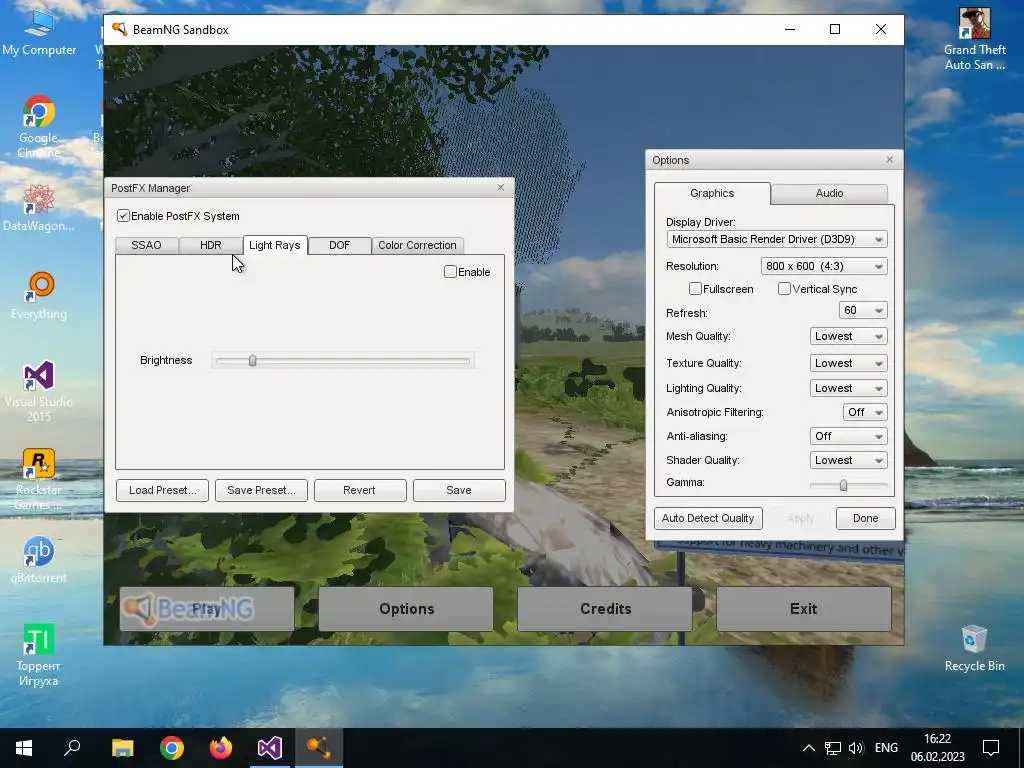Open volume tray icon
The width and height of the screenshot is (1024, 768).
[856, 748]
